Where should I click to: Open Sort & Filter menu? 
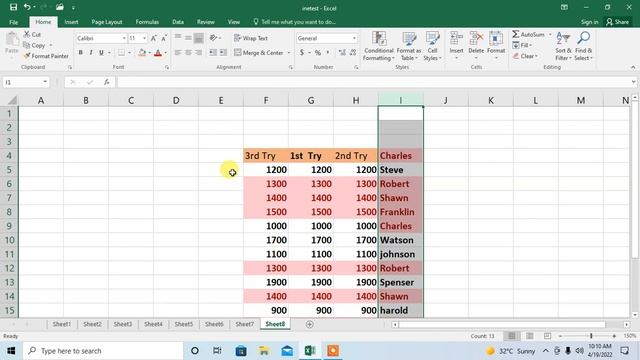click(563, 46)
